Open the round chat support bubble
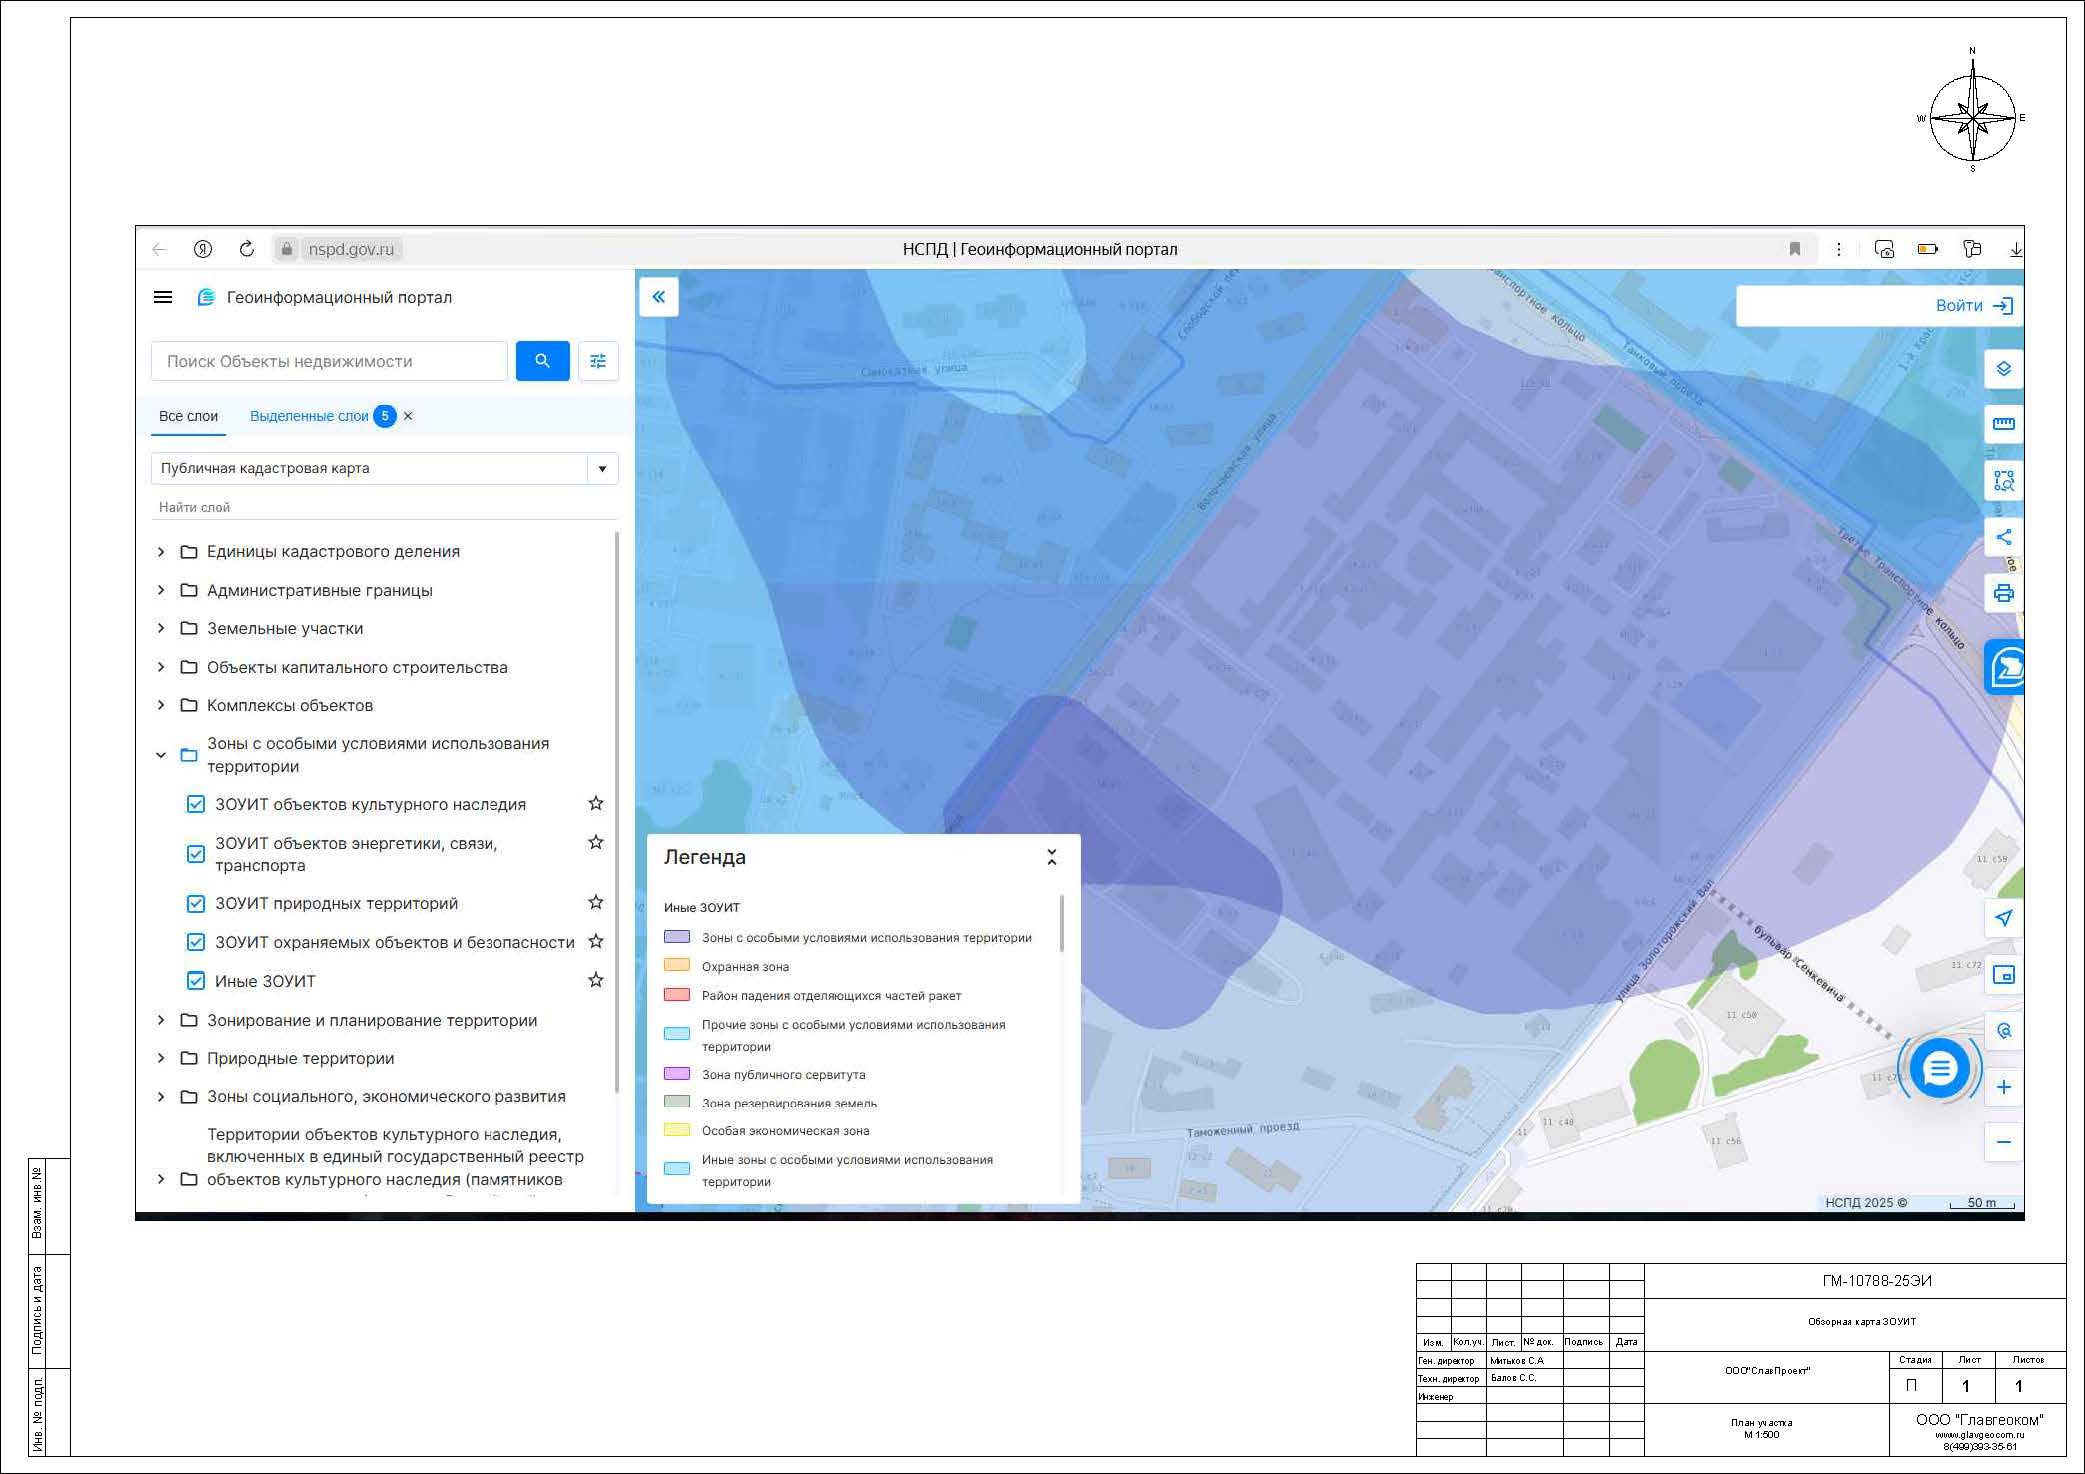This screenshot has width=2085, height=1474. tap(1939, 1069)
